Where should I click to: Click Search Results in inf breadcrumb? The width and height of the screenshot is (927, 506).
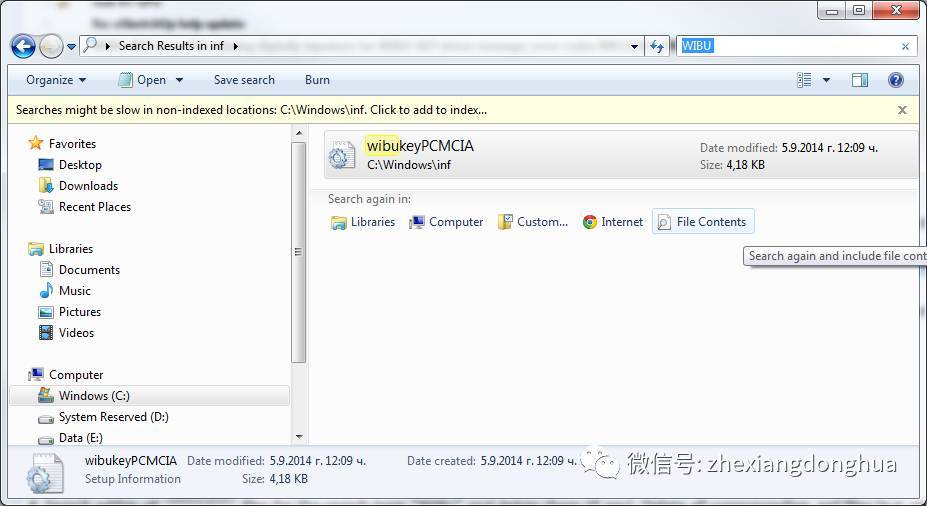click(x=171, y=46)
